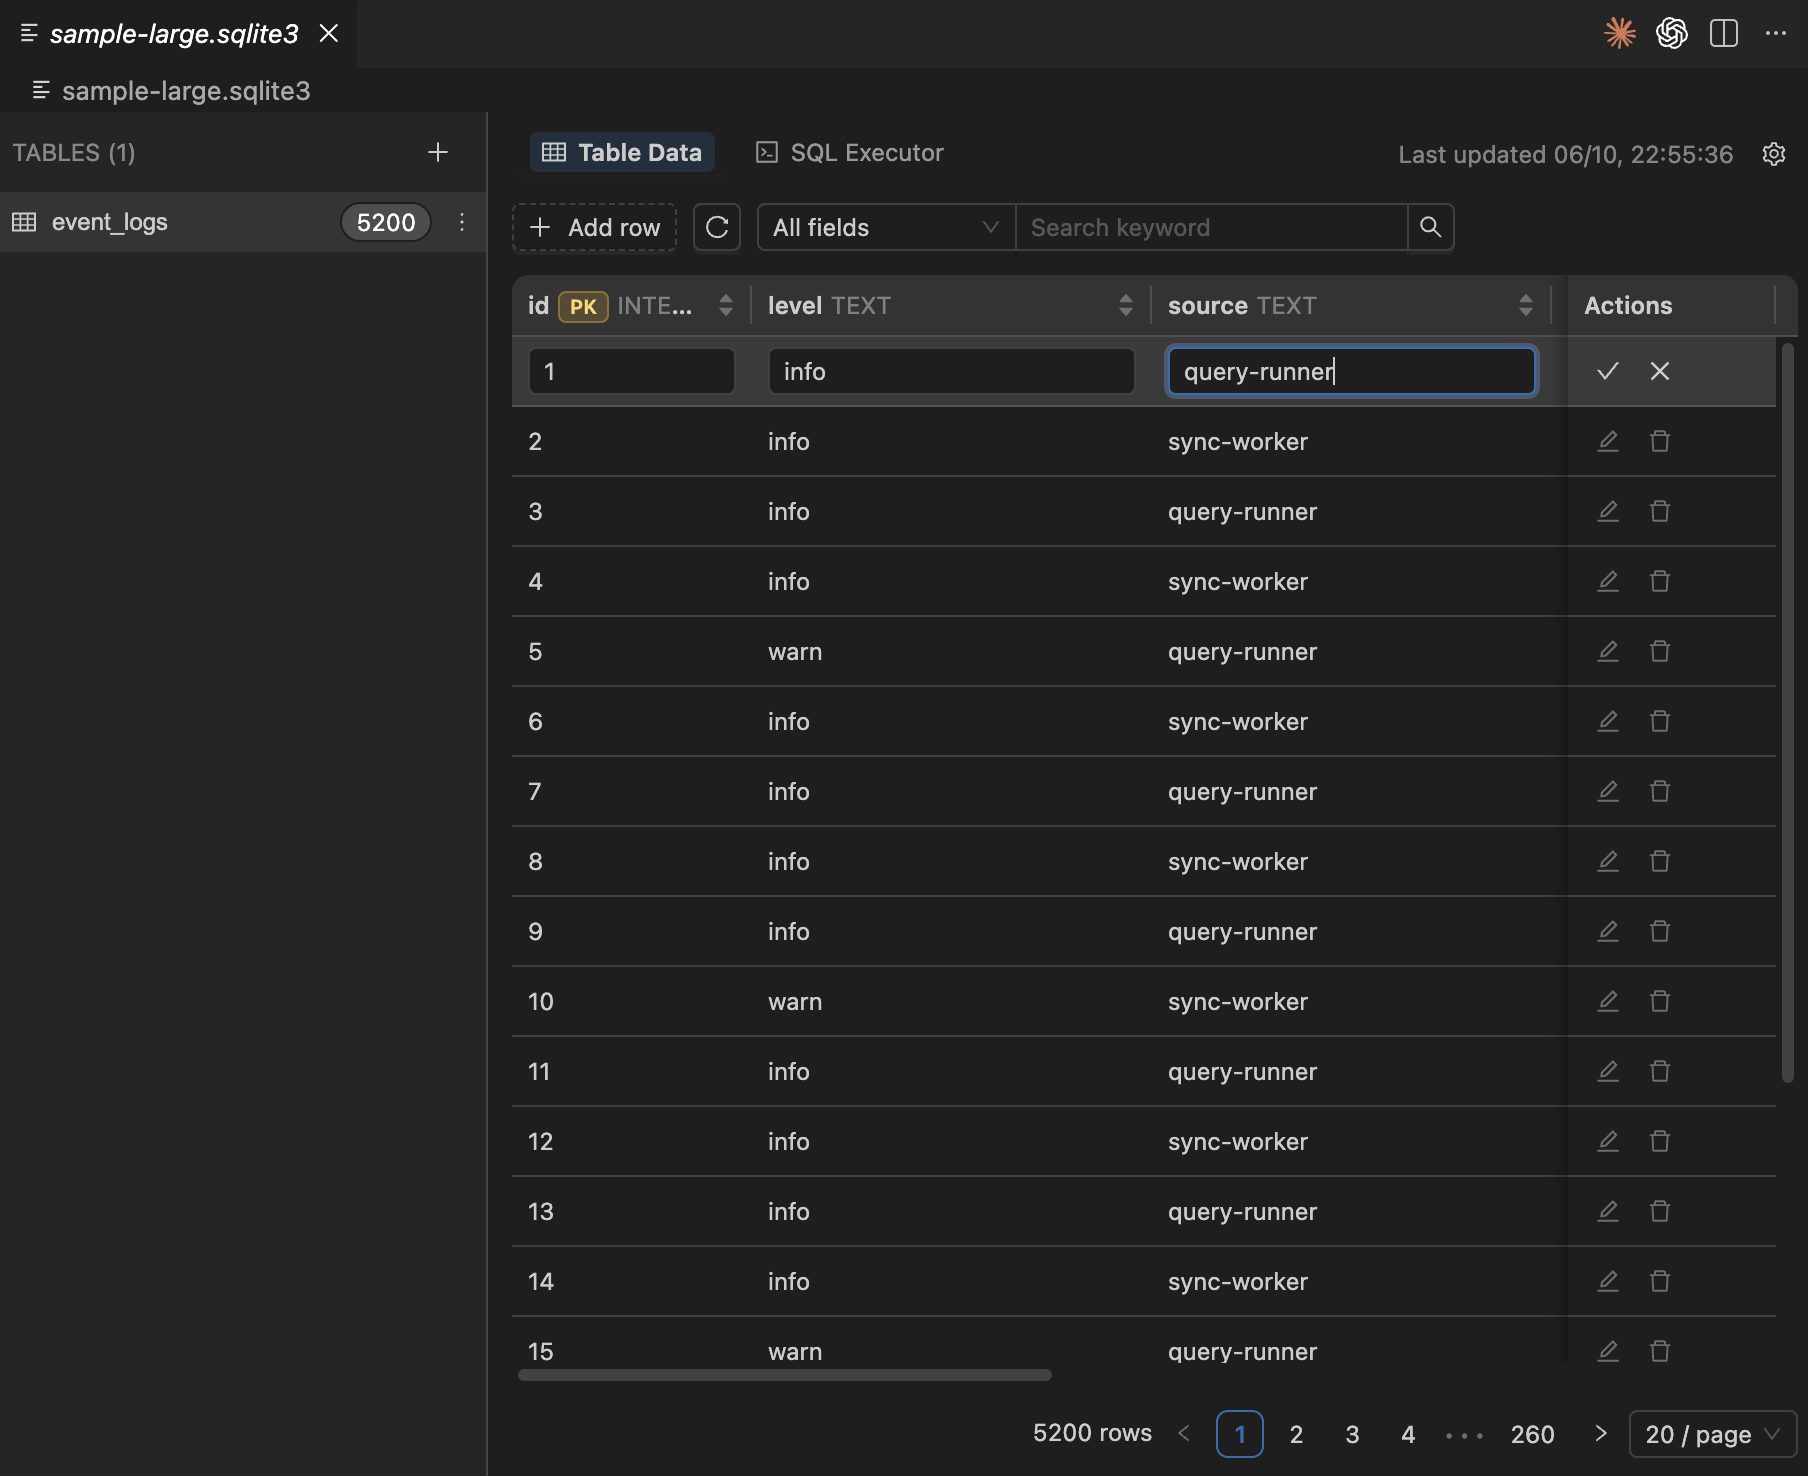The width and height of the screenshot is (1808, 1476).
Task: Focus the Search keyword field
Action: coord(1211,227)
